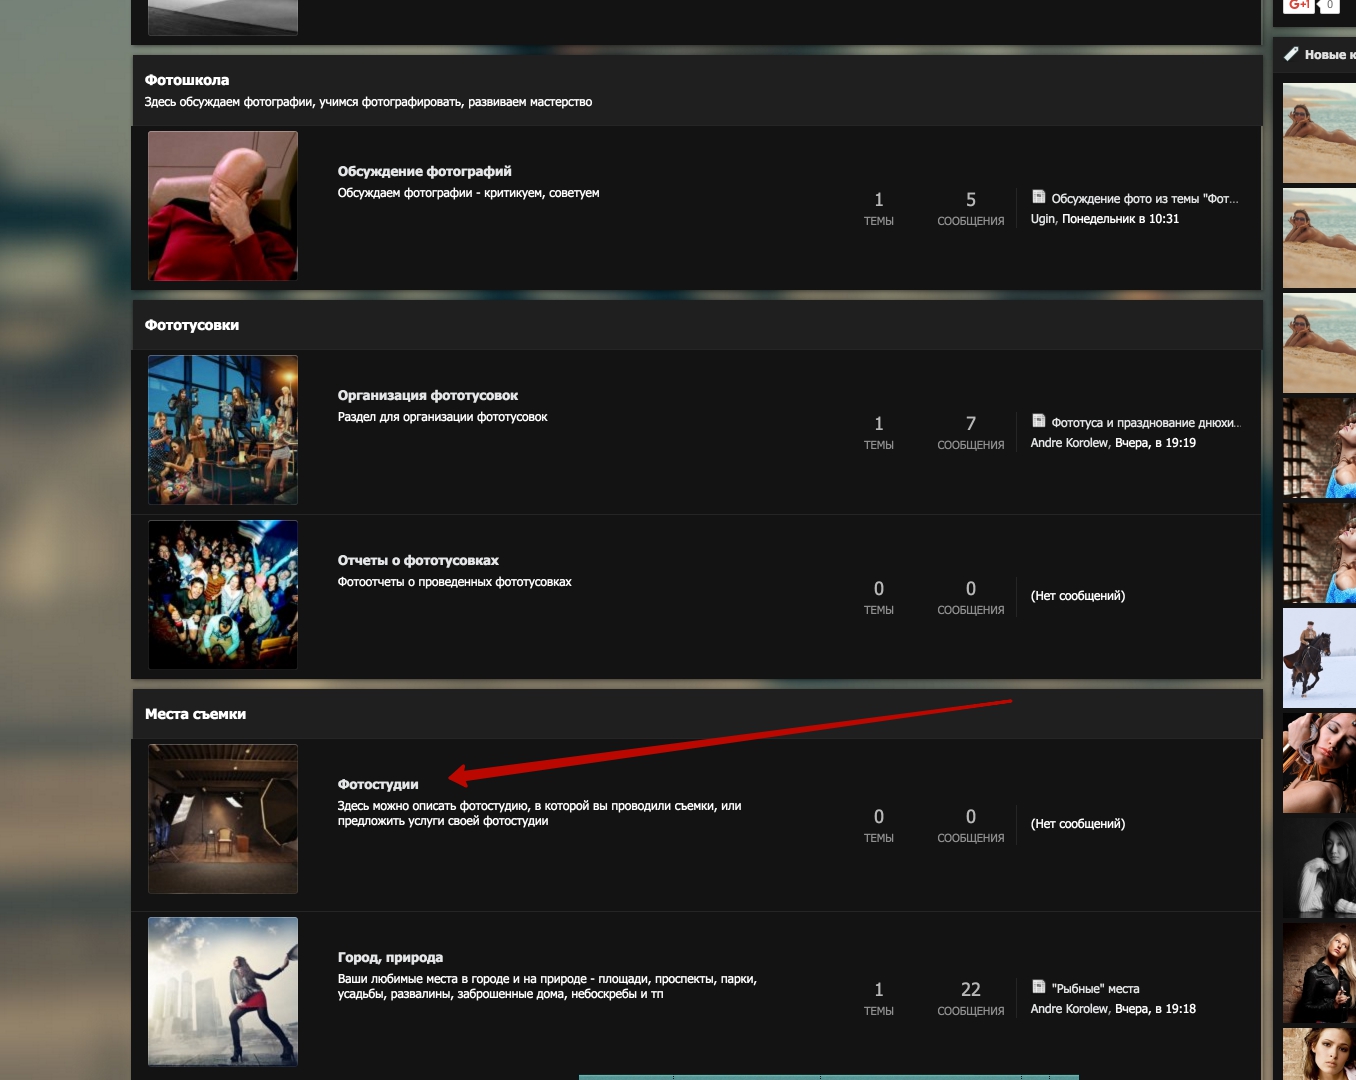1356x1080 pixels.
Task: Click the facepalm thumbnail for Обсуждение фотографий
Action: point(223,206)
